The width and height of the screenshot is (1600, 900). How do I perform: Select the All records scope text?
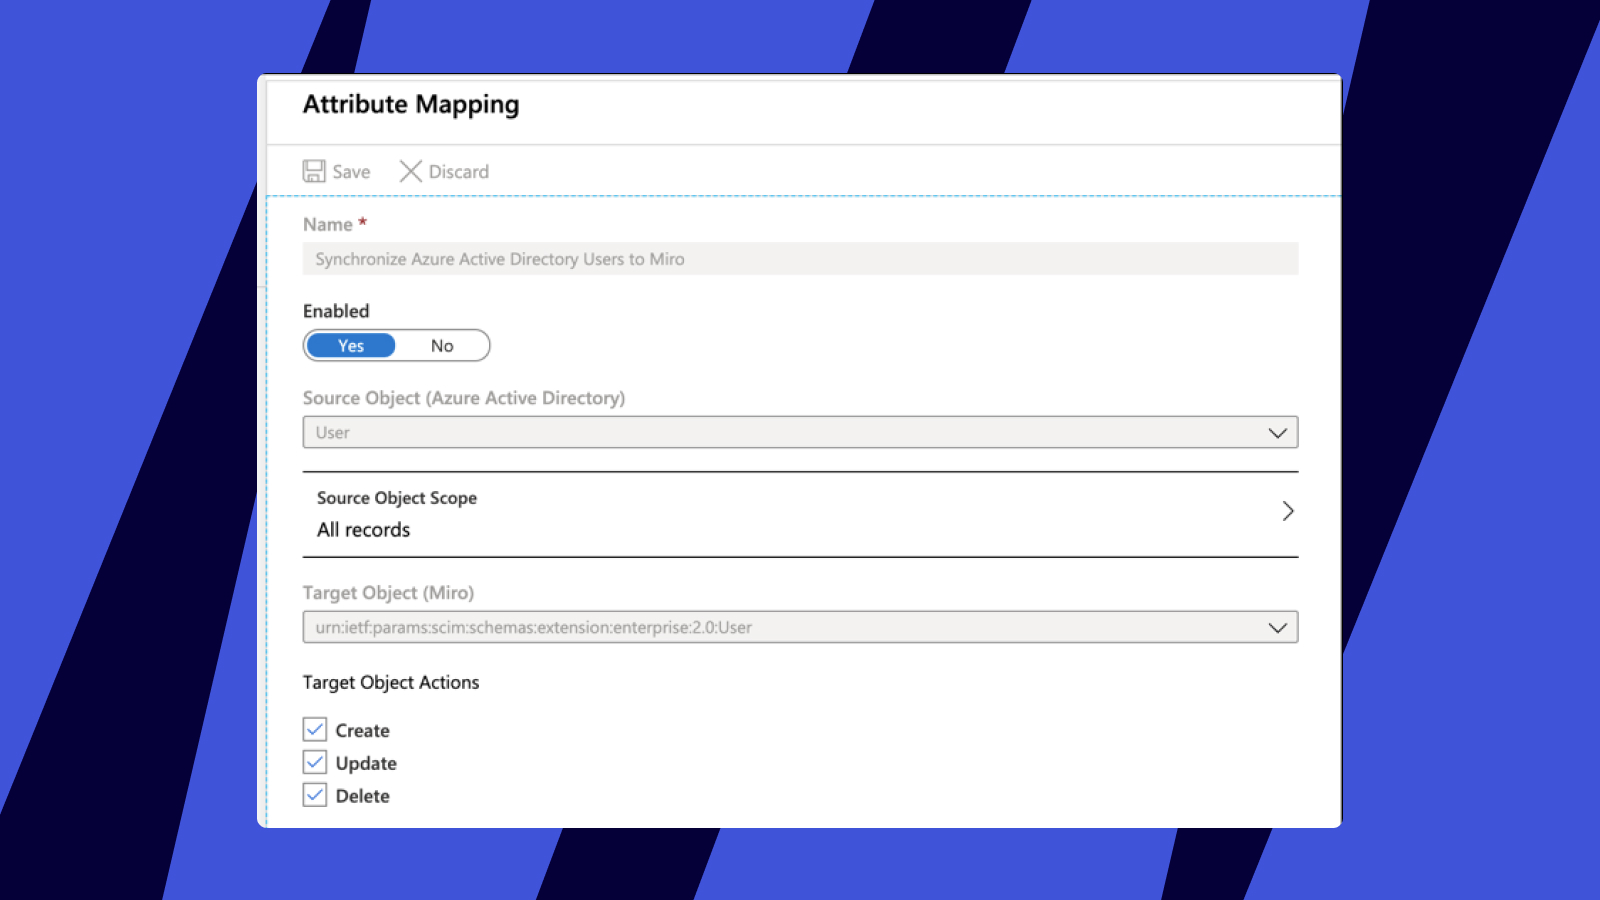pos(363,530)
